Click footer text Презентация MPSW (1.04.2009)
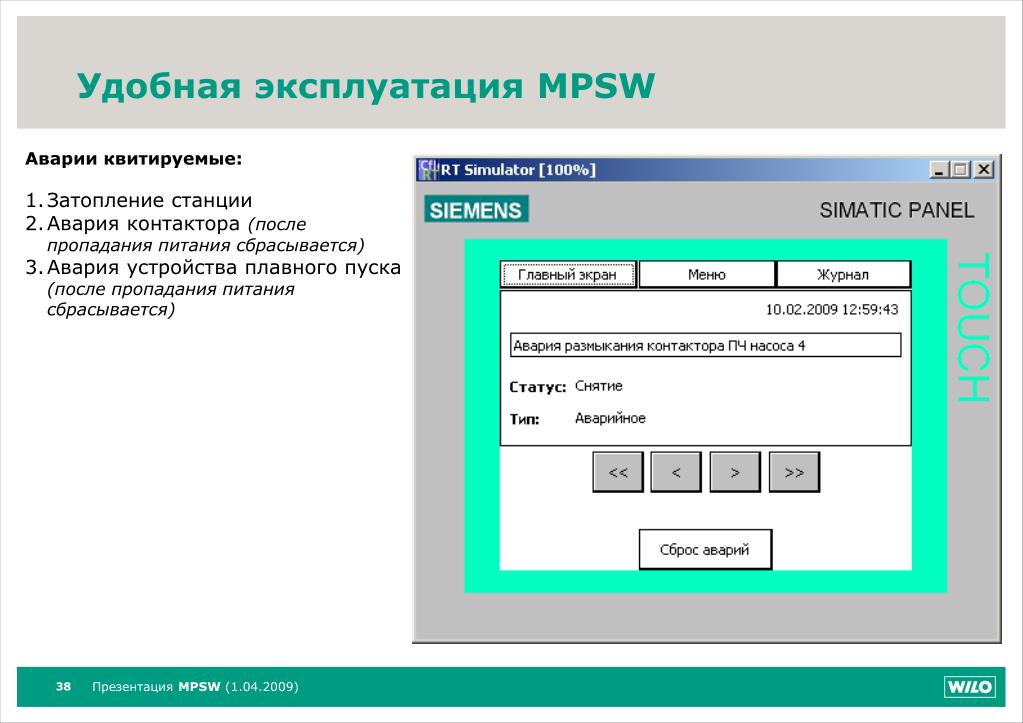The image size is (1023, 723). pyautogui.click(x=195, y=686)
